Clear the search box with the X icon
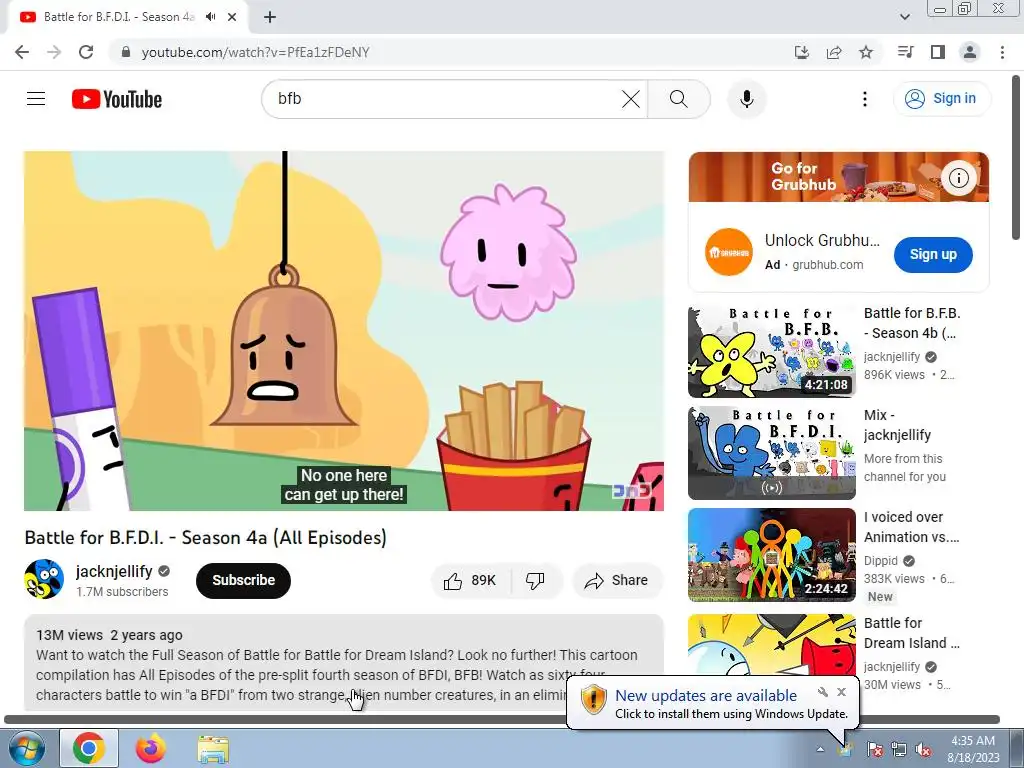Screen dimensions: 1024x768 point(631,99)
